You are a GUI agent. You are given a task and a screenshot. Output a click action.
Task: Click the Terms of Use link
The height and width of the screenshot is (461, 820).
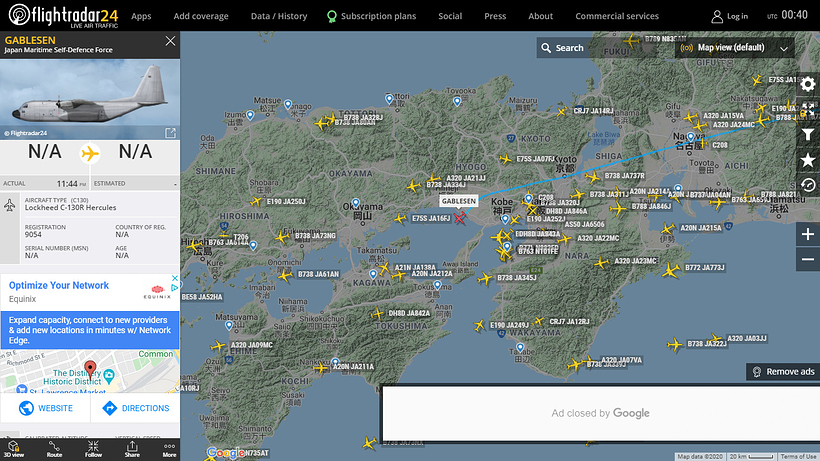tap(798, 456)
